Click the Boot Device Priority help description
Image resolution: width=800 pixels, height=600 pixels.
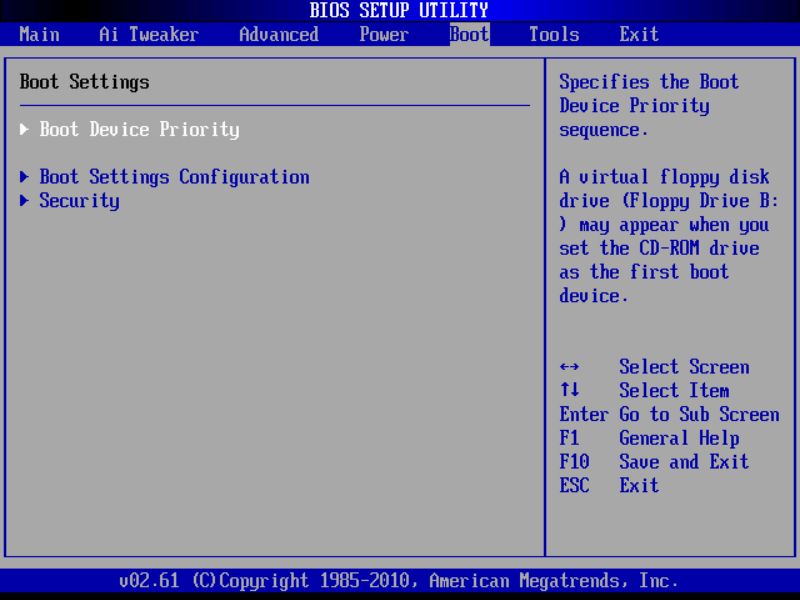(x=650, y=105)
